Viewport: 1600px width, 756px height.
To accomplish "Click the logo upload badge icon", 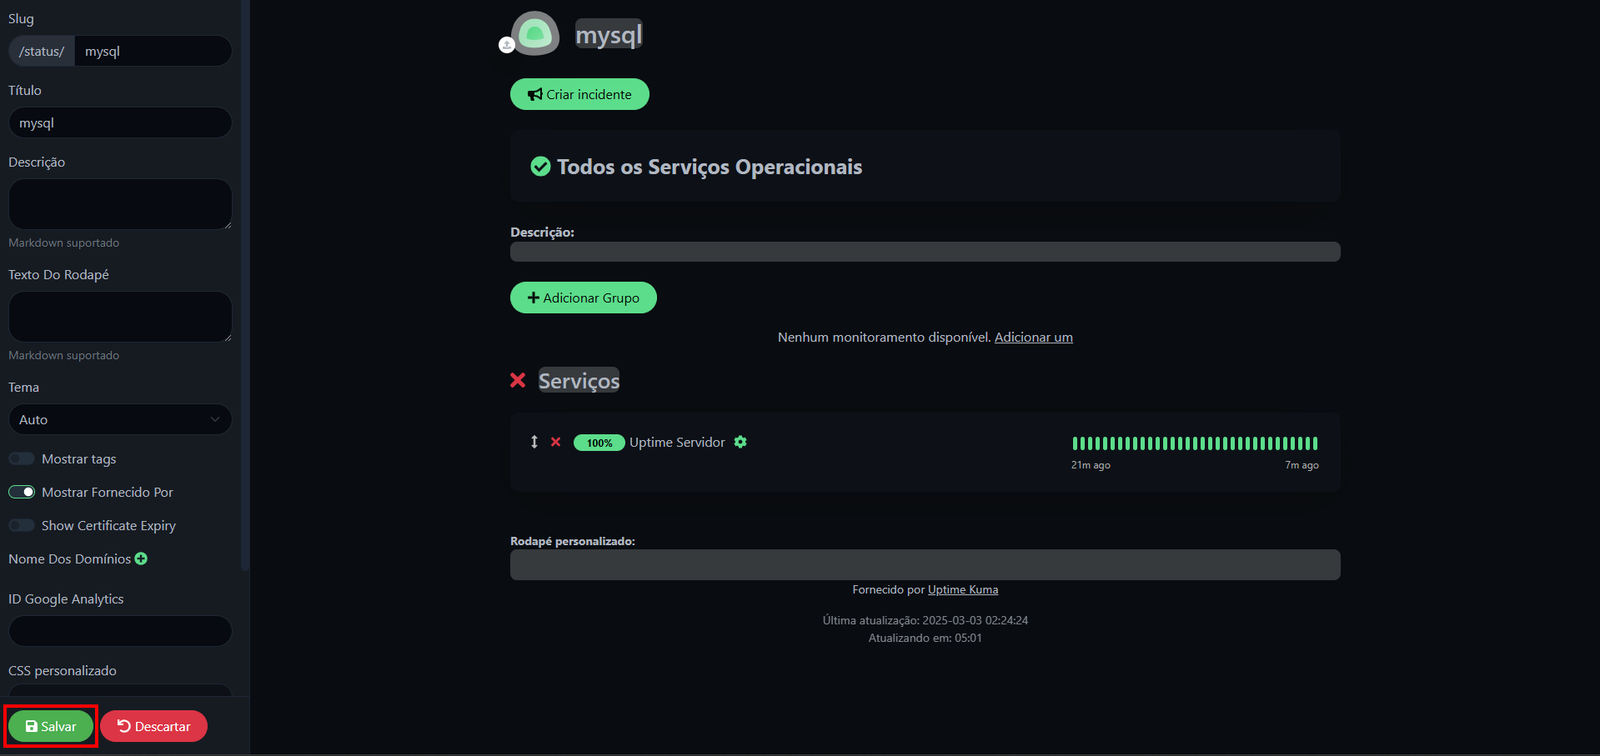I will [x=507, y=45].
